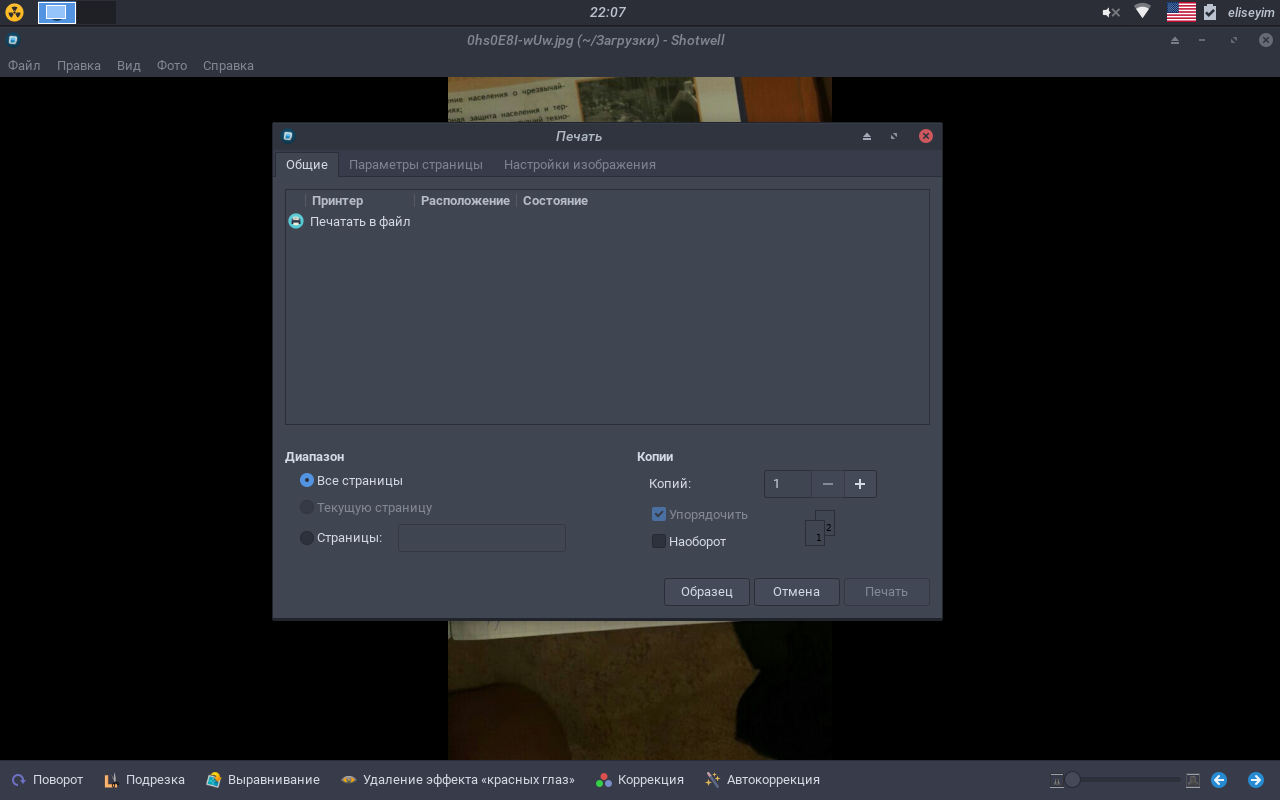Select the Crop (Подрезка) tool
1280x800 pixels.
[x=145, y=780]
